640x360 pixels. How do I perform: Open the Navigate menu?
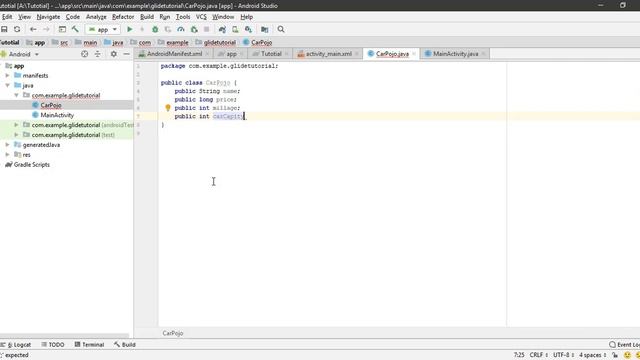coord(48,17)
